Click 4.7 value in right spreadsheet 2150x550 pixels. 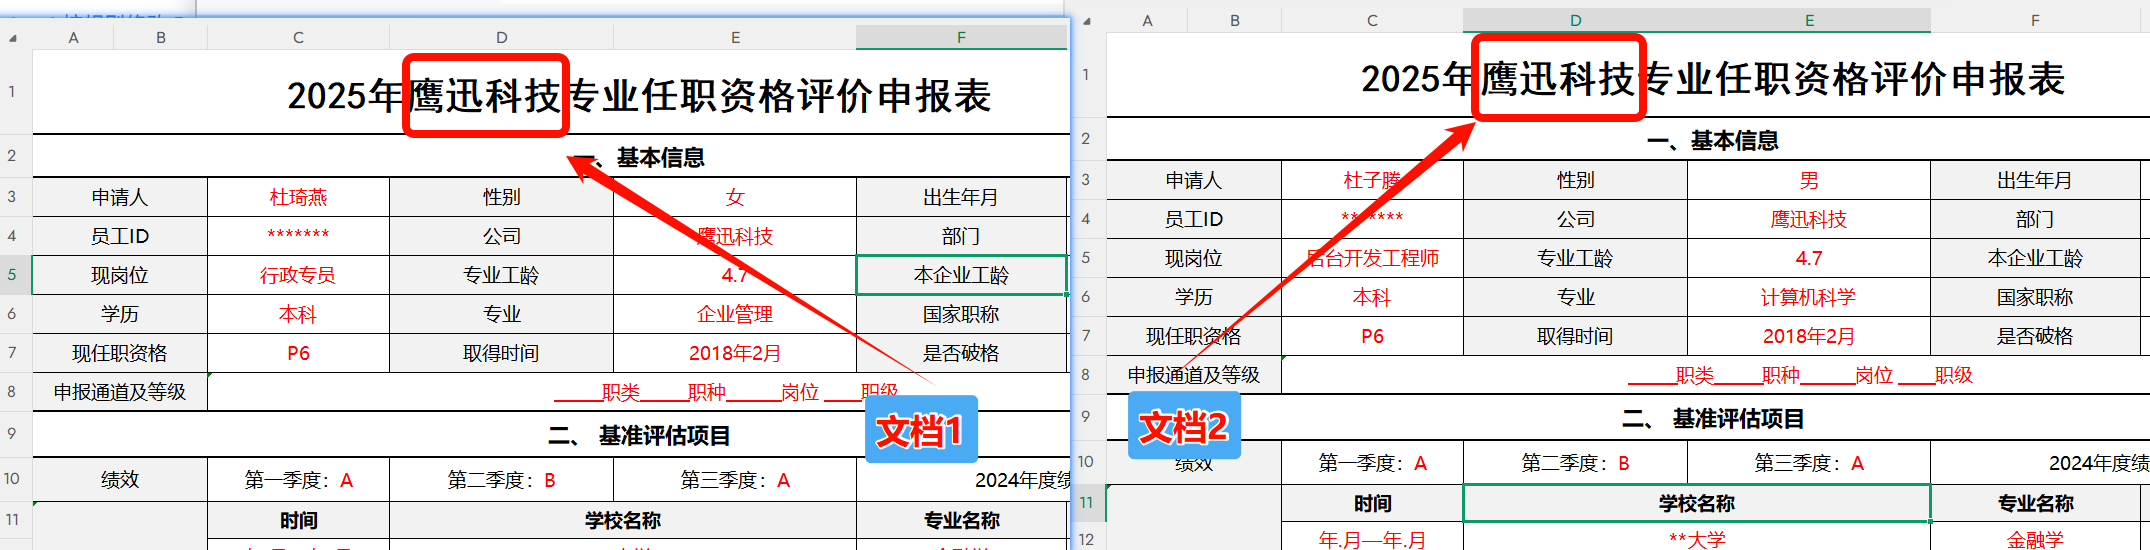point(1809,258)
